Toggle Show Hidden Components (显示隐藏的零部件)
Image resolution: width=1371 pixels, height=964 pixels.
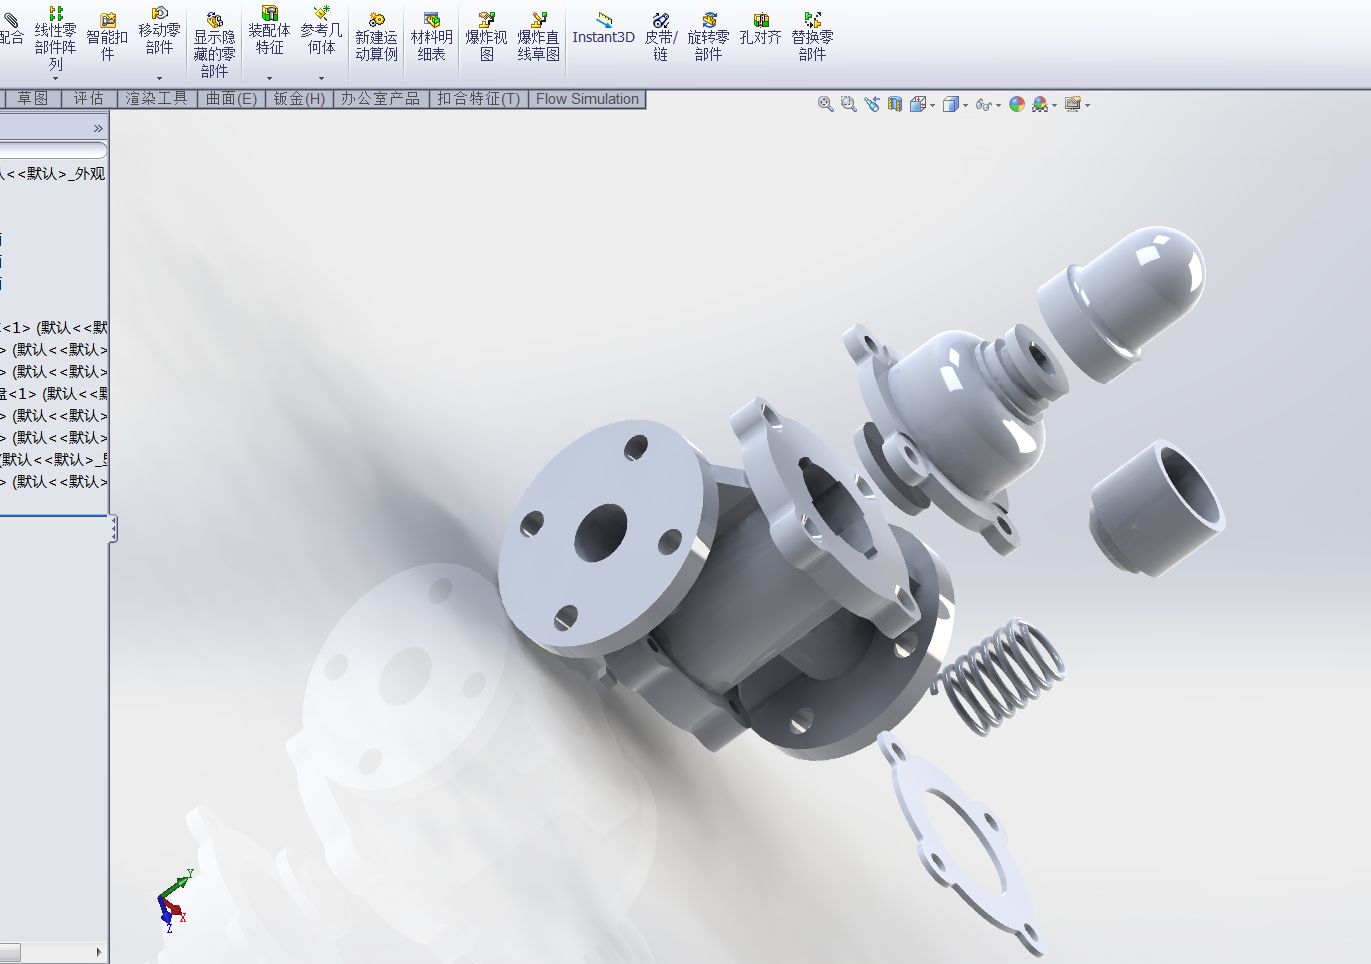pos(214,44)
